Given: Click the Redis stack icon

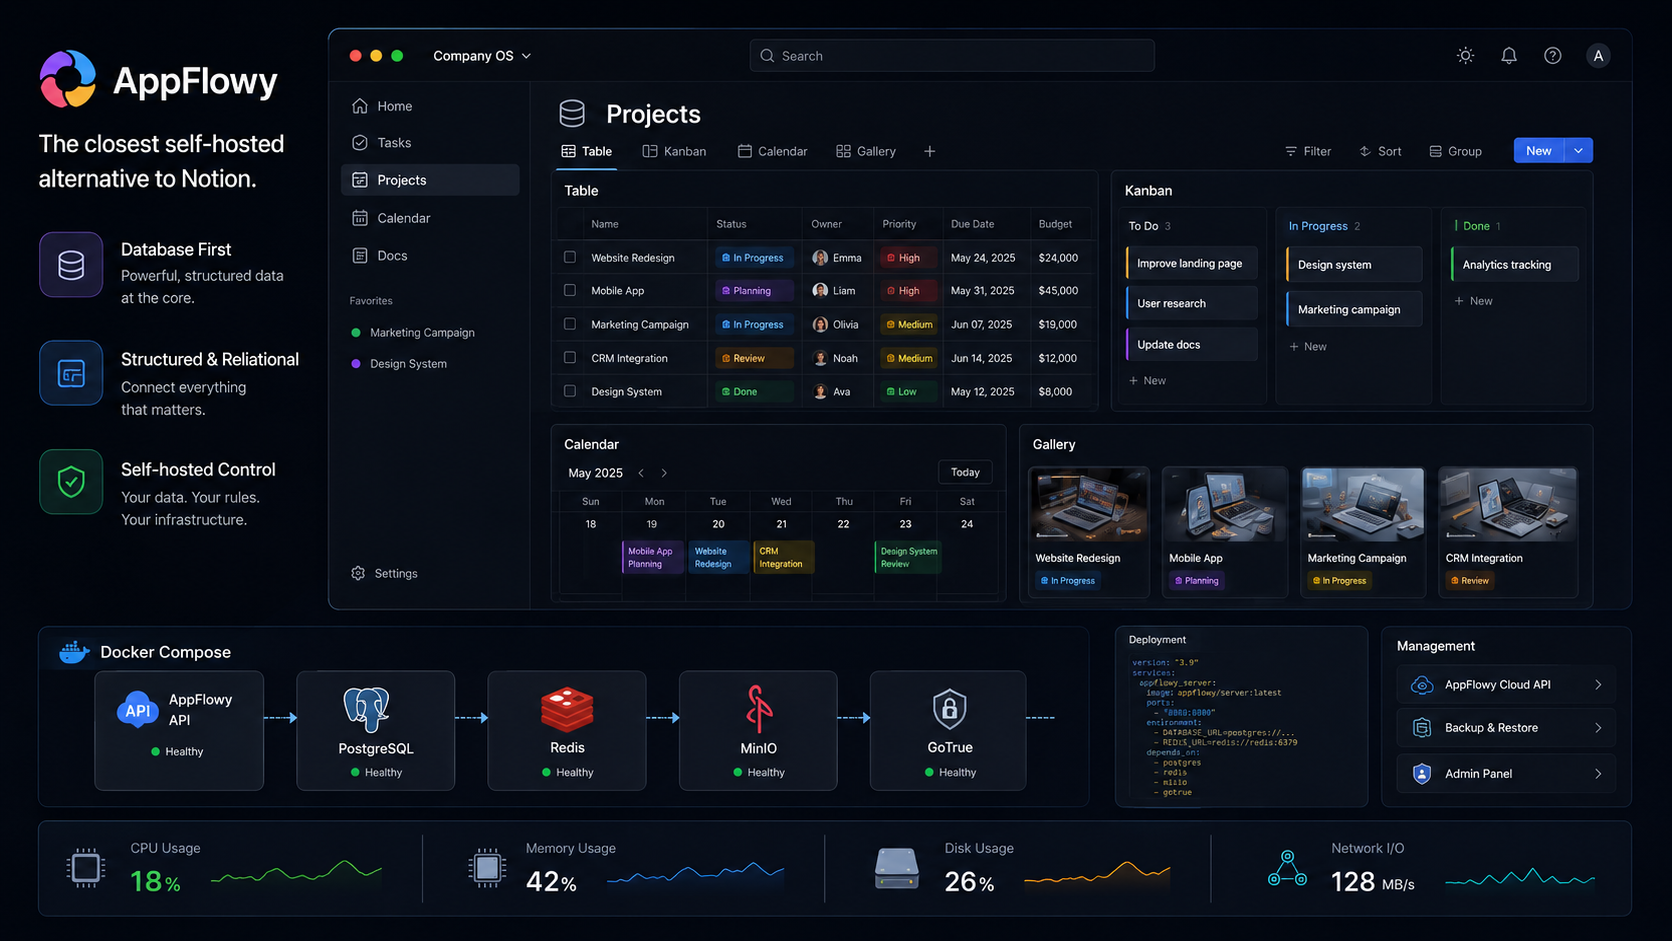Looking at the screenshot, I should pyautogui.click(x=567, y=709).
